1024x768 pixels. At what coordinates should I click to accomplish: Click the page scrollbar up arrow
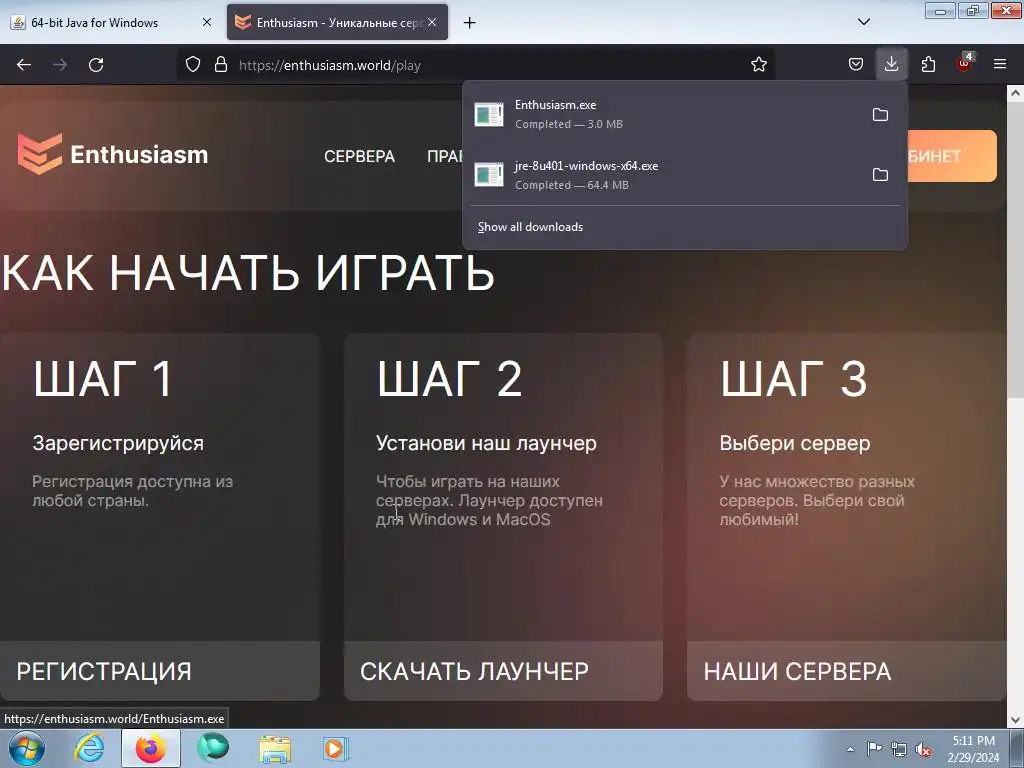[x=1016, y=93]
